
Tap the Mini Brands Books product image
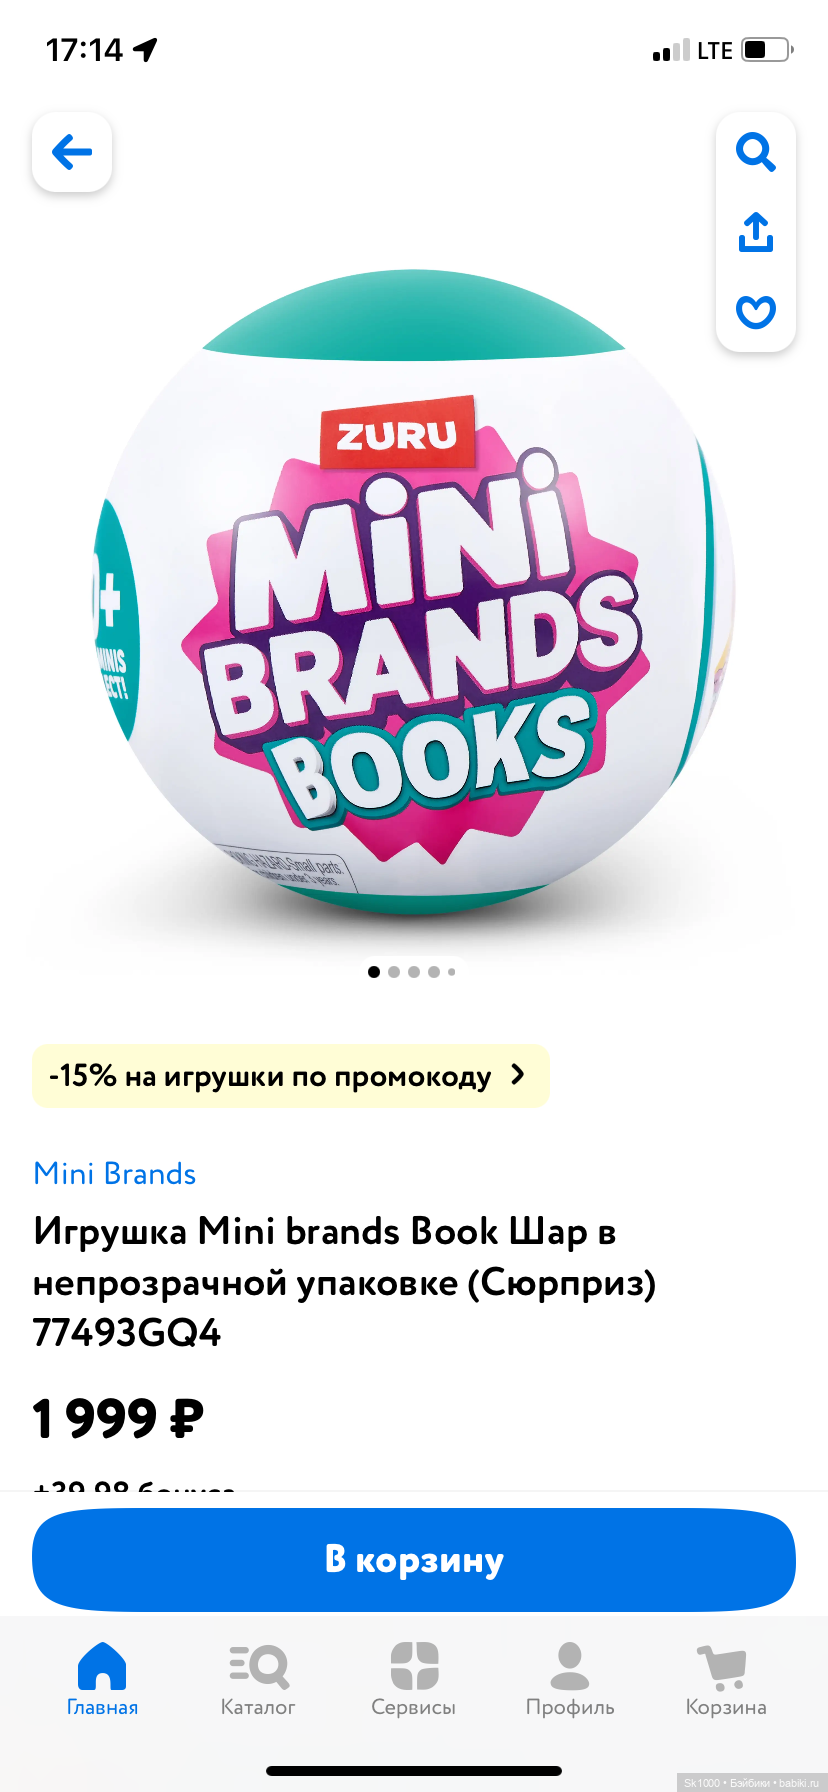click(x=414, y=592)
